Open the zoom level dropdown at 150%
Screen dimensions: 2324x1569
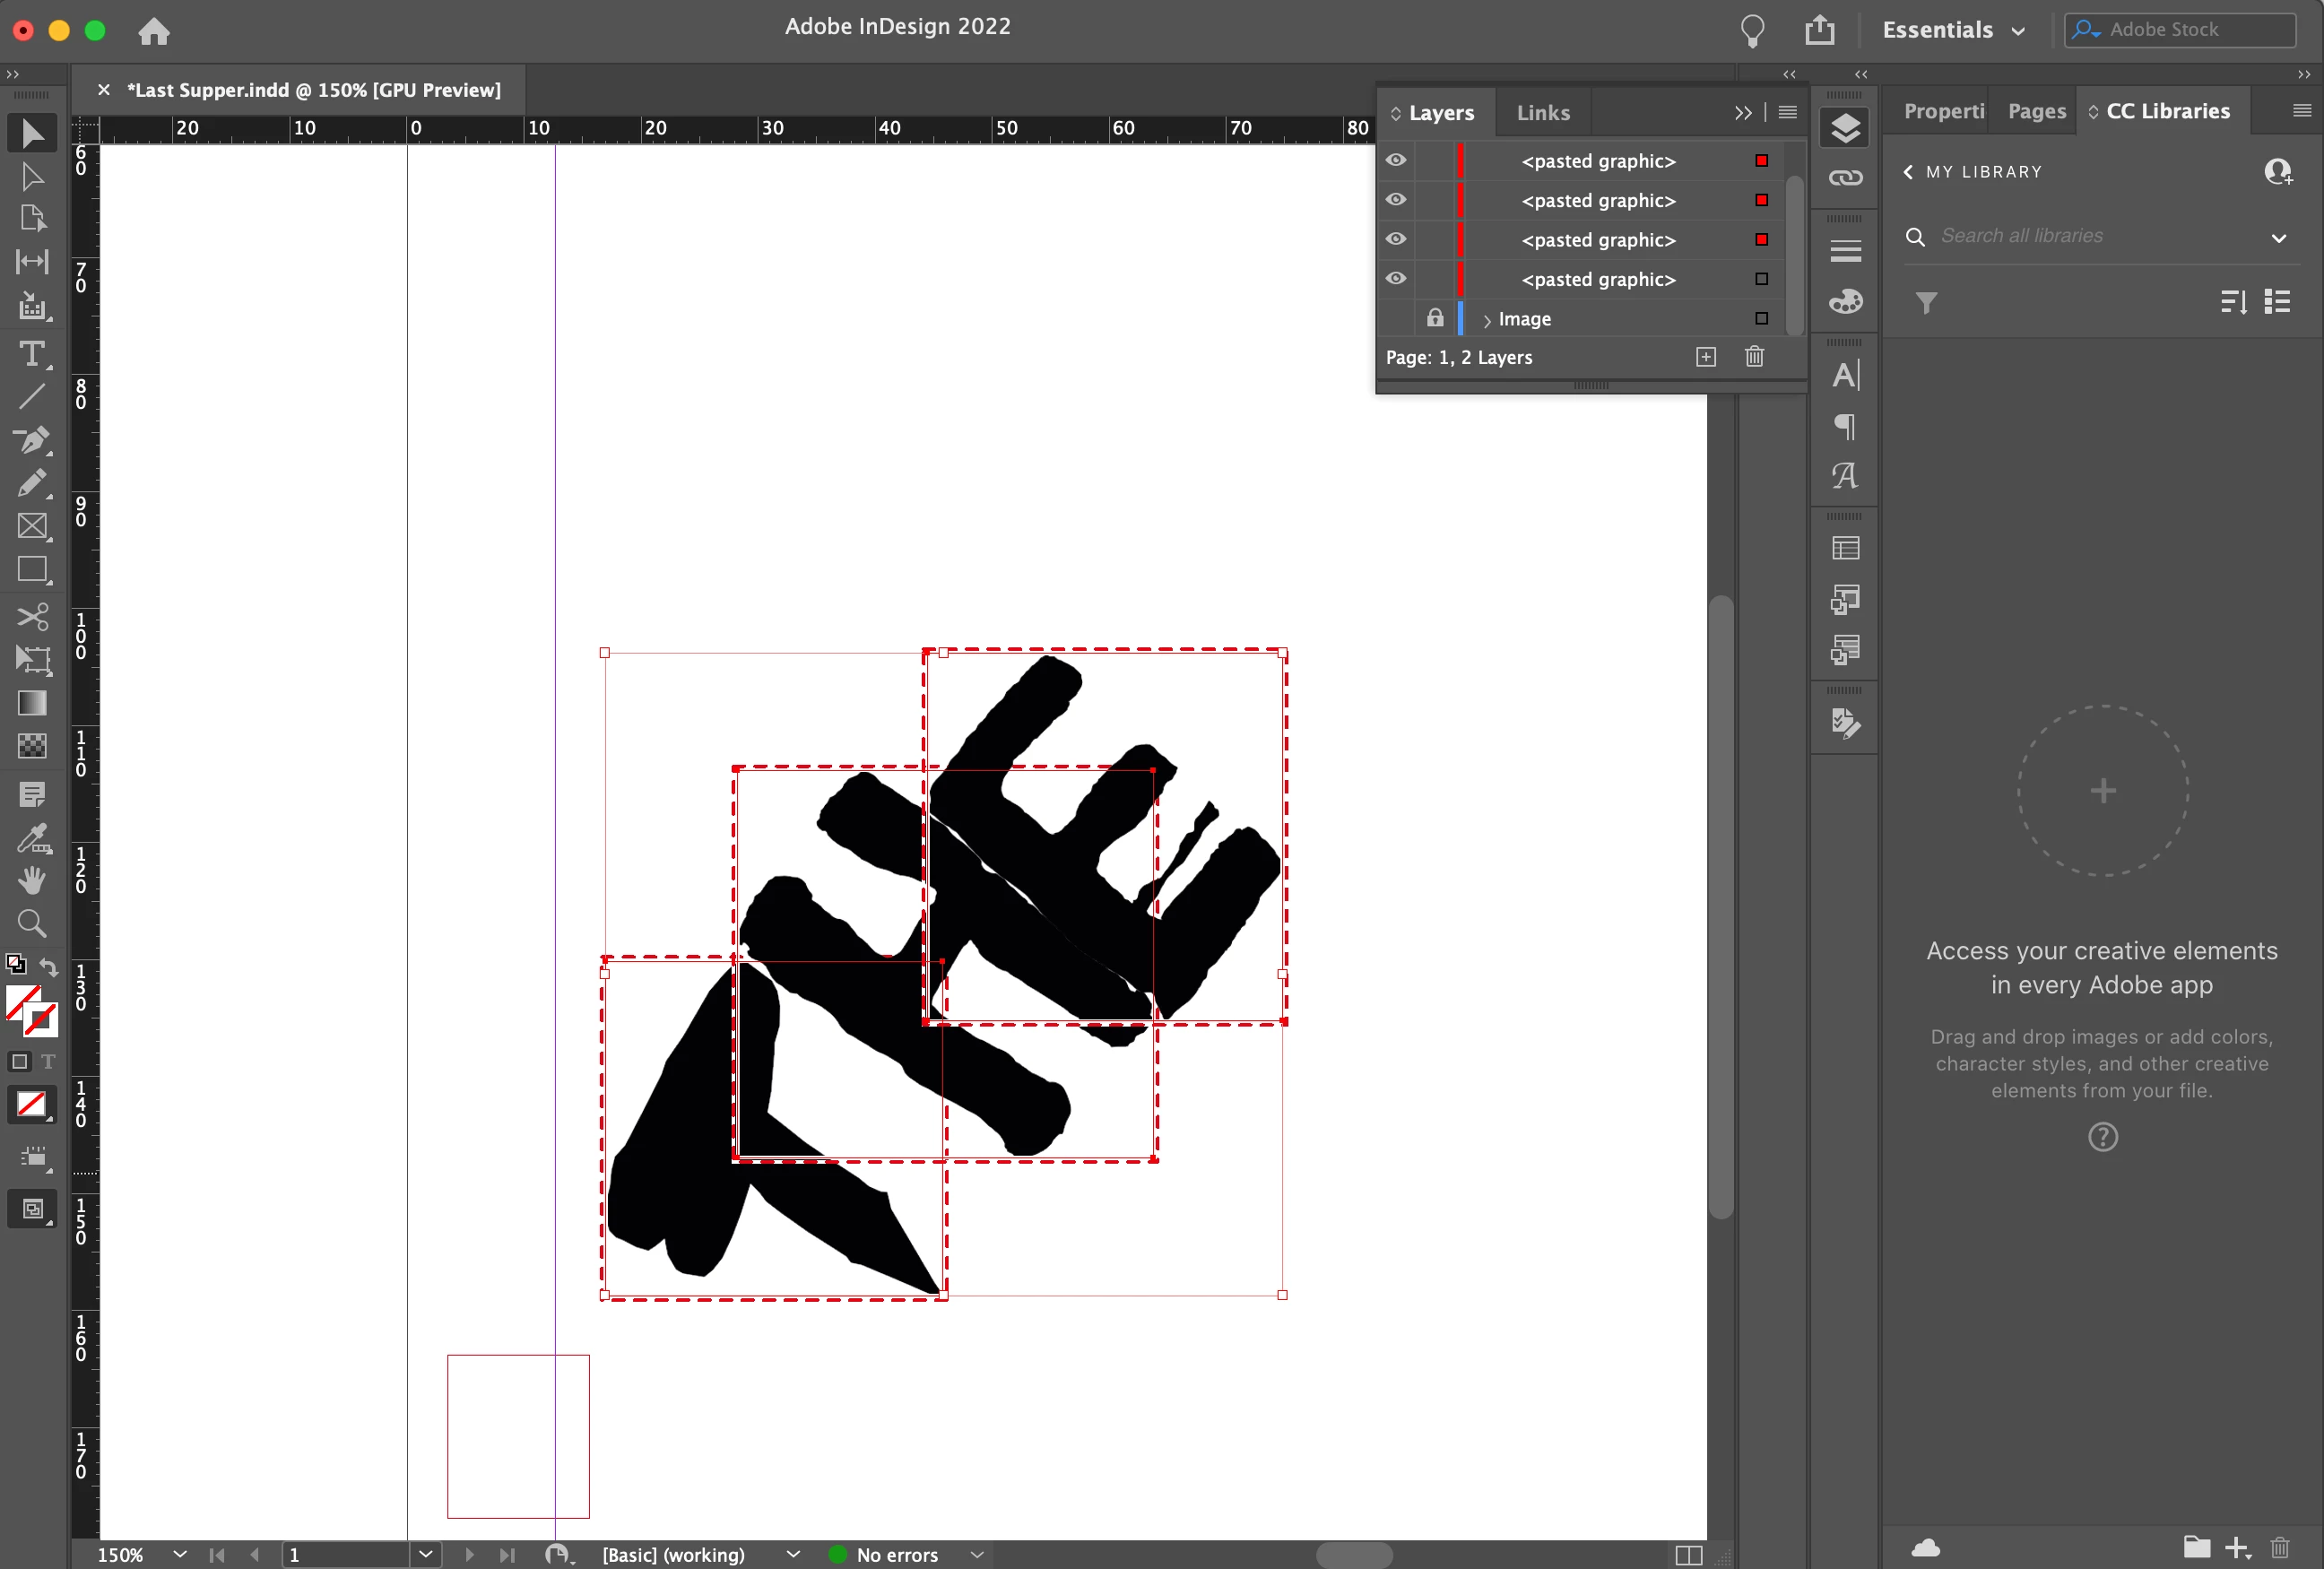(179, 1554)
